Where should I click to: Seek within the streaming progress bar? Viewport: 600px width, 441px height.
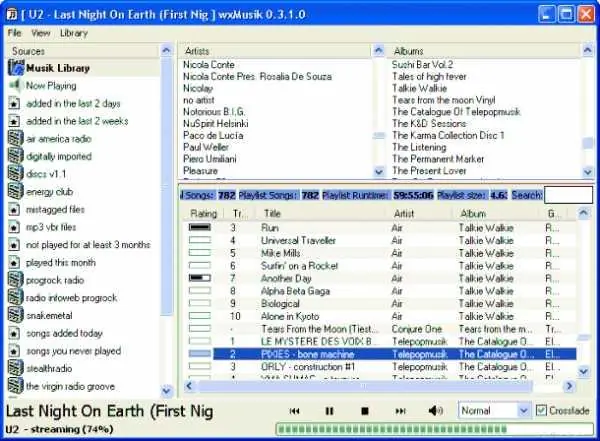[x=434, y=429]
